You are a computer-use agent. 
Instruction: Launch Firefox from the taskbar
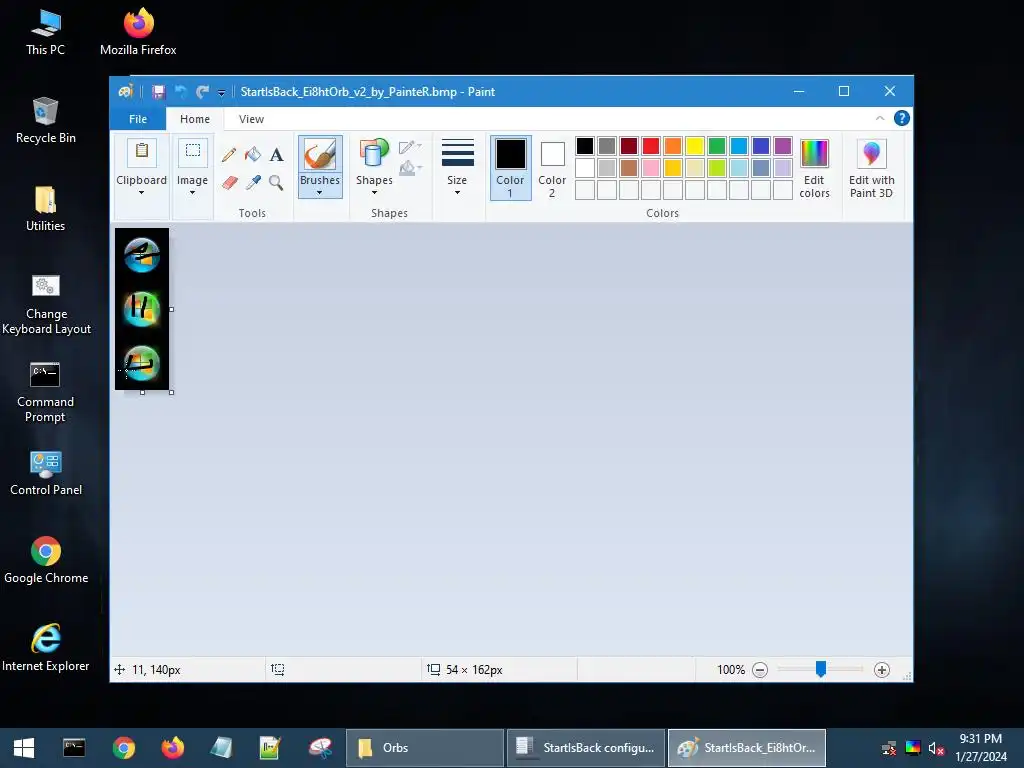[172, 748]
